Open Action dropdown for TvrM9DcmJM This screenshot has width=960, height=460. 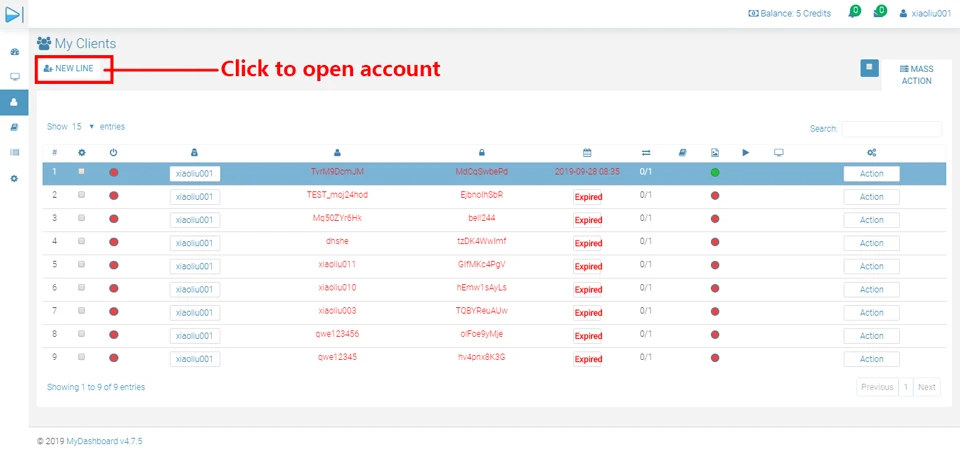click(871, 173)
